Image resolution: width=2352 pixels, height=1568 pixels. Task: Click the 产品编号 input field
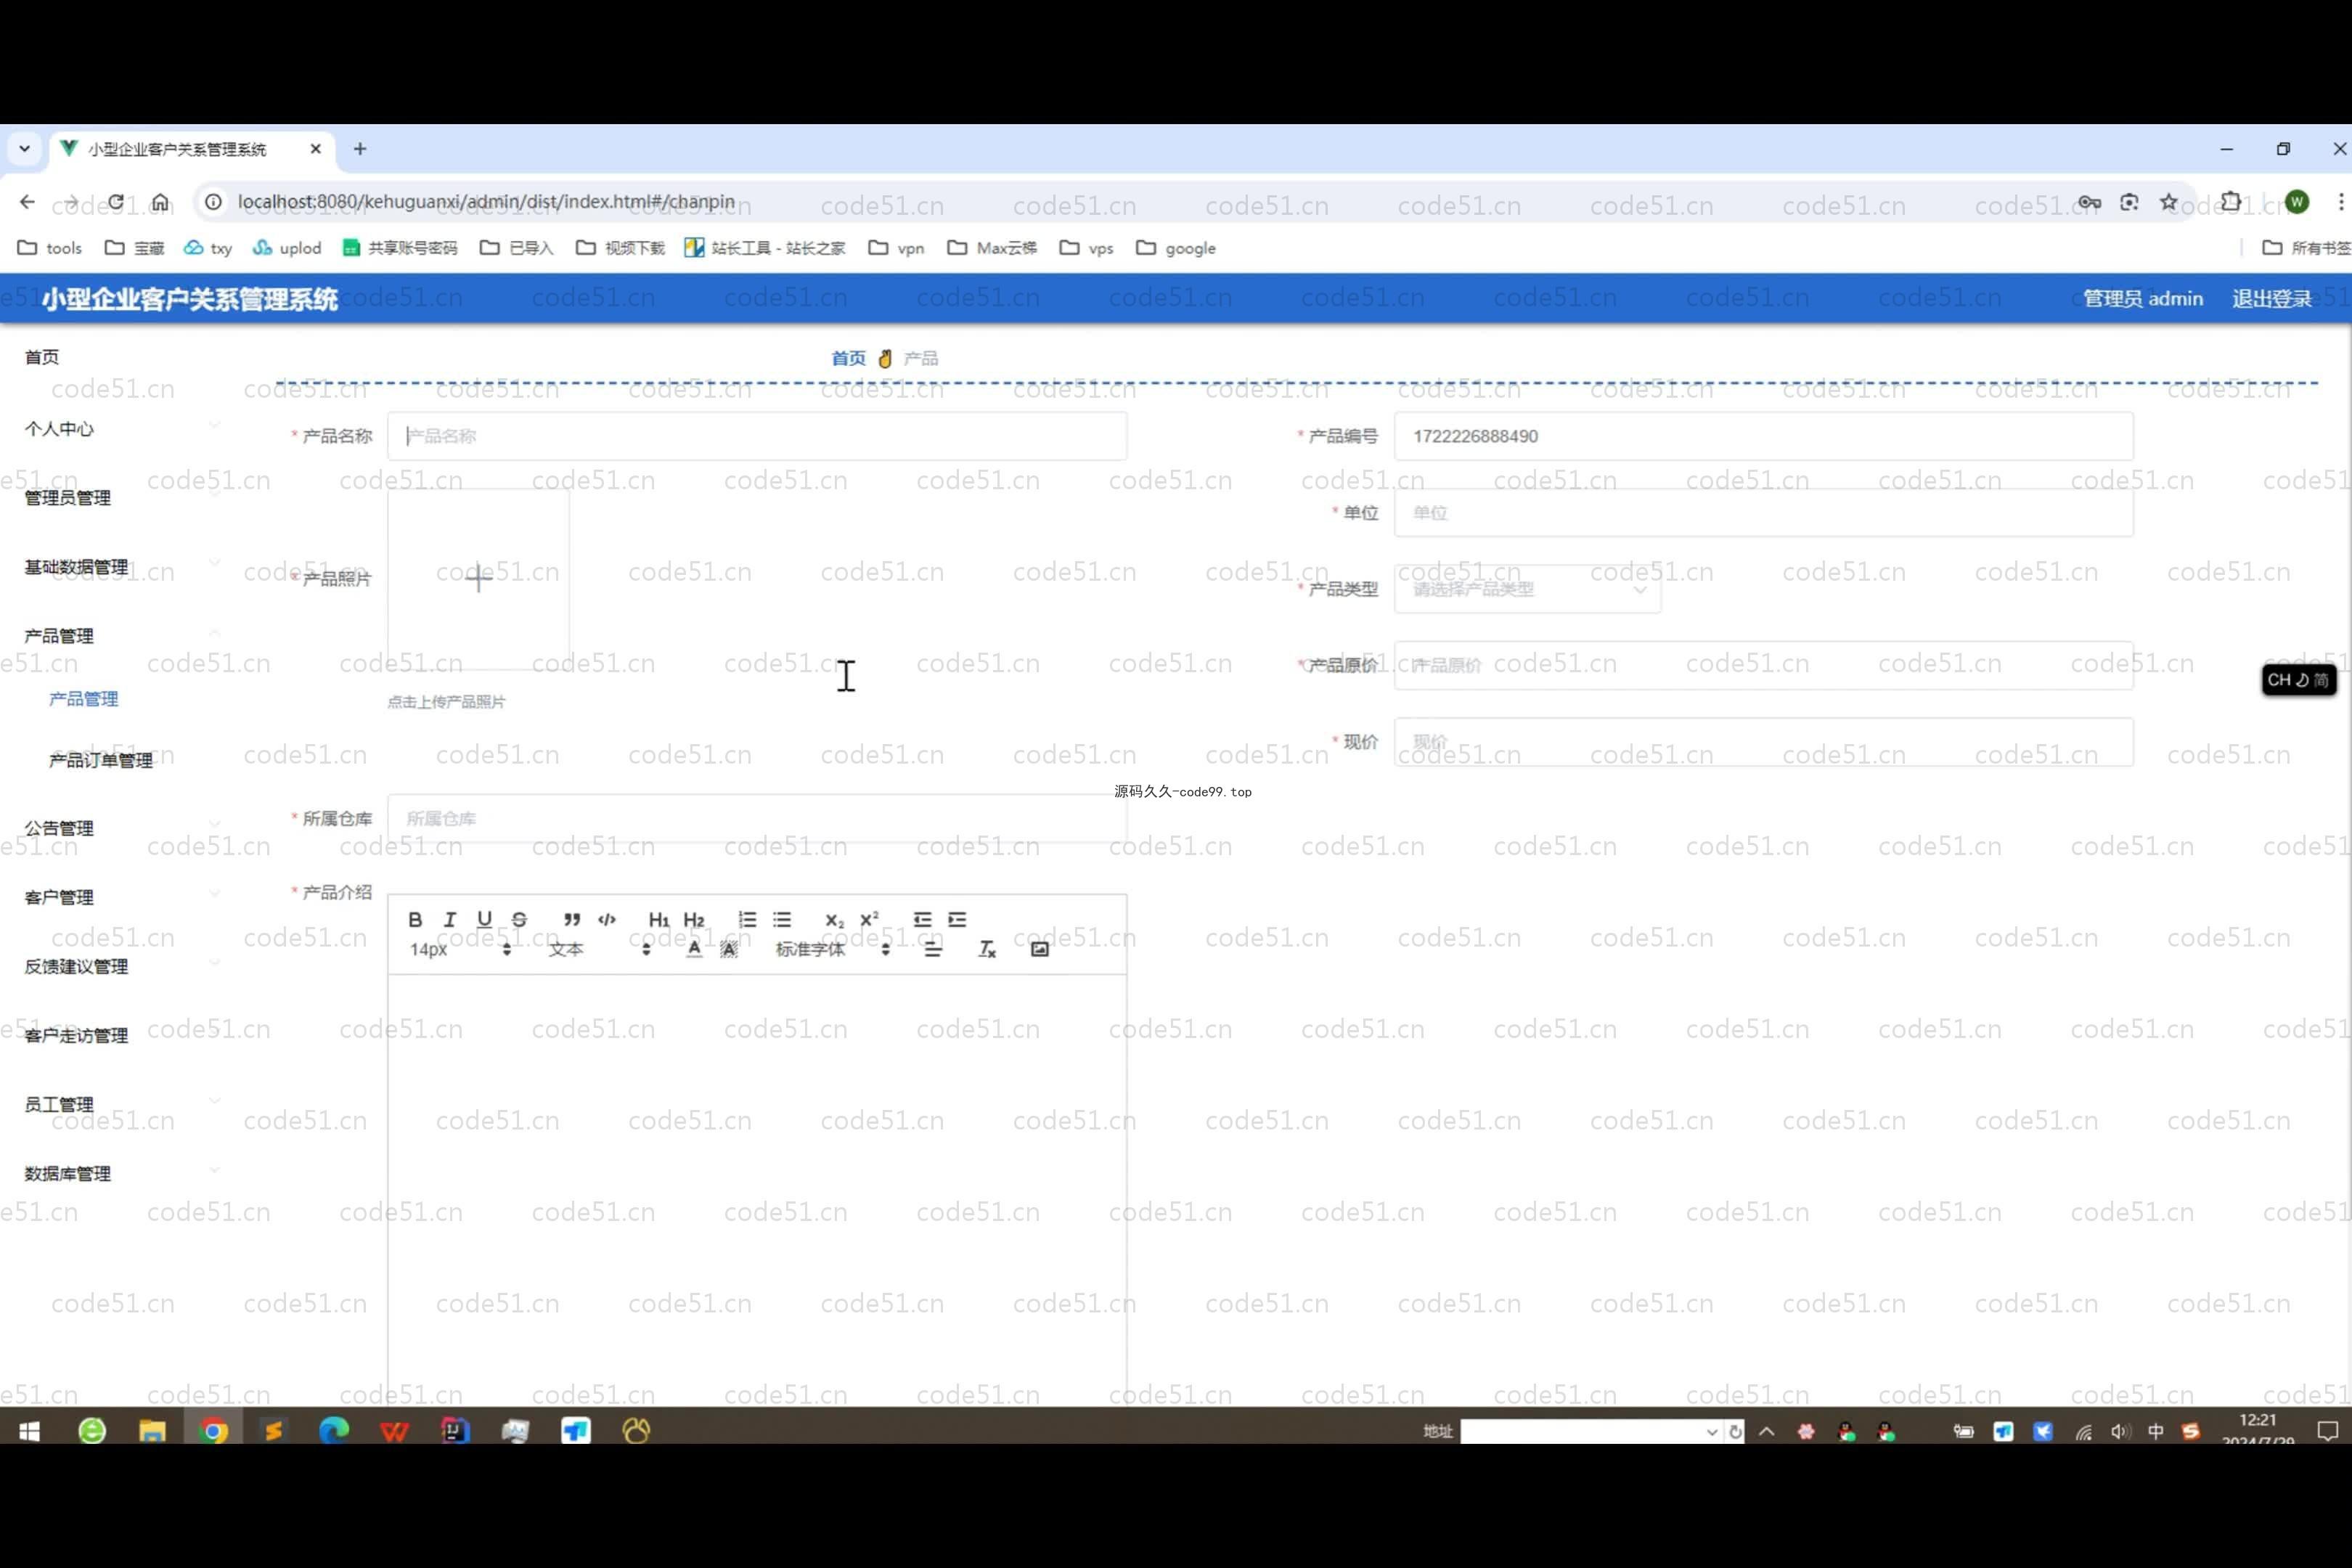(x=1763, y=436)
